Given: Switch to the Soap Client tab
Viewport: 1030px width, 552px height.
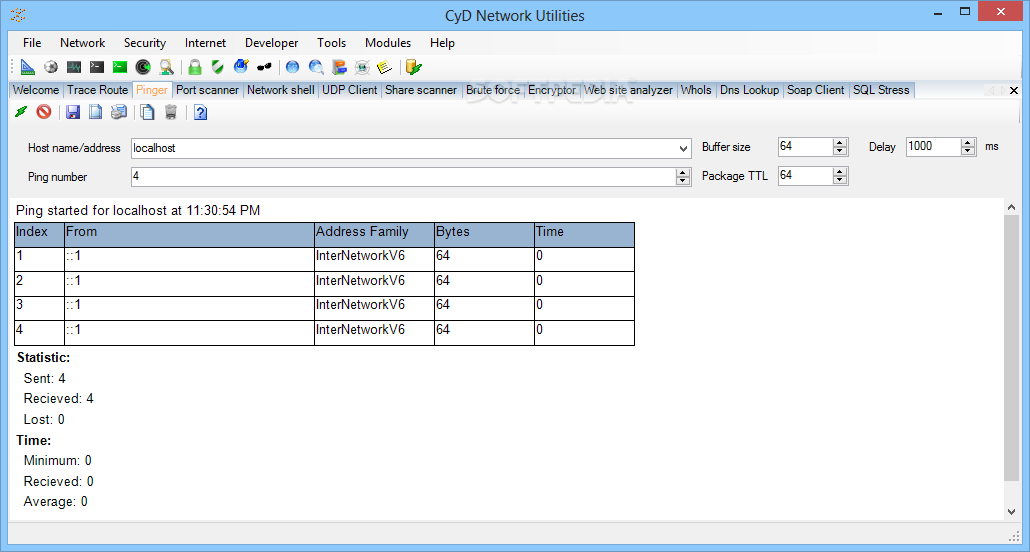Looking at the screenshot, I should [816, 90].
